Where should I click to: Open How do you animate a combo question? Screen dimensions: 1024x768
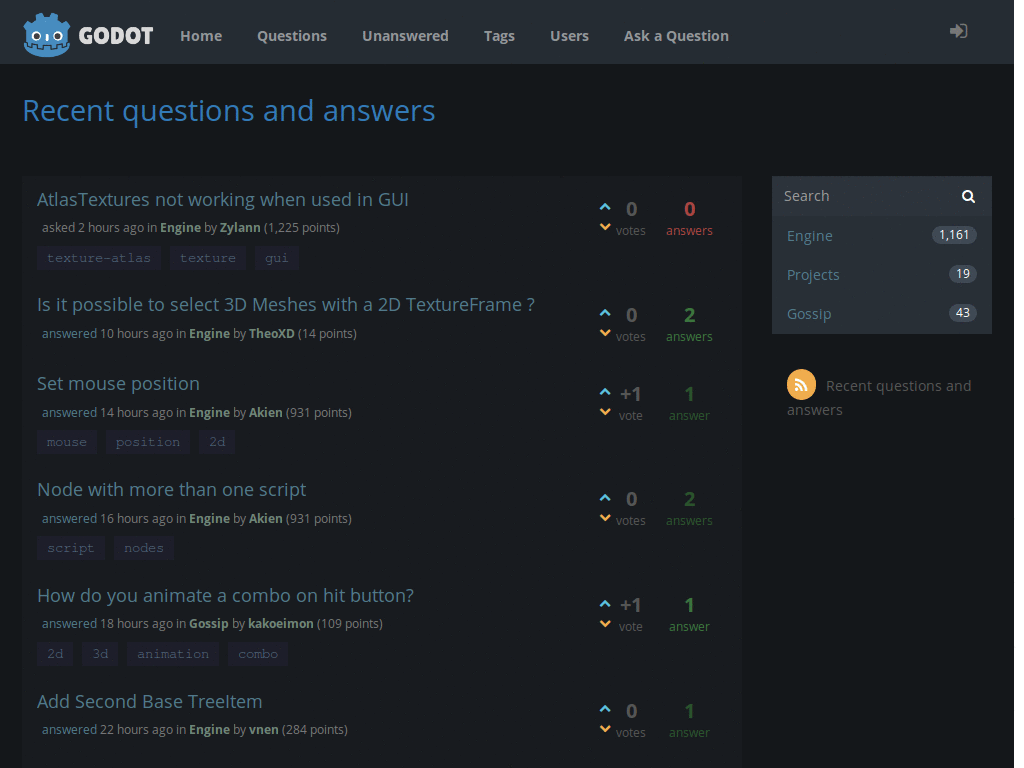[x=225, y=595]
